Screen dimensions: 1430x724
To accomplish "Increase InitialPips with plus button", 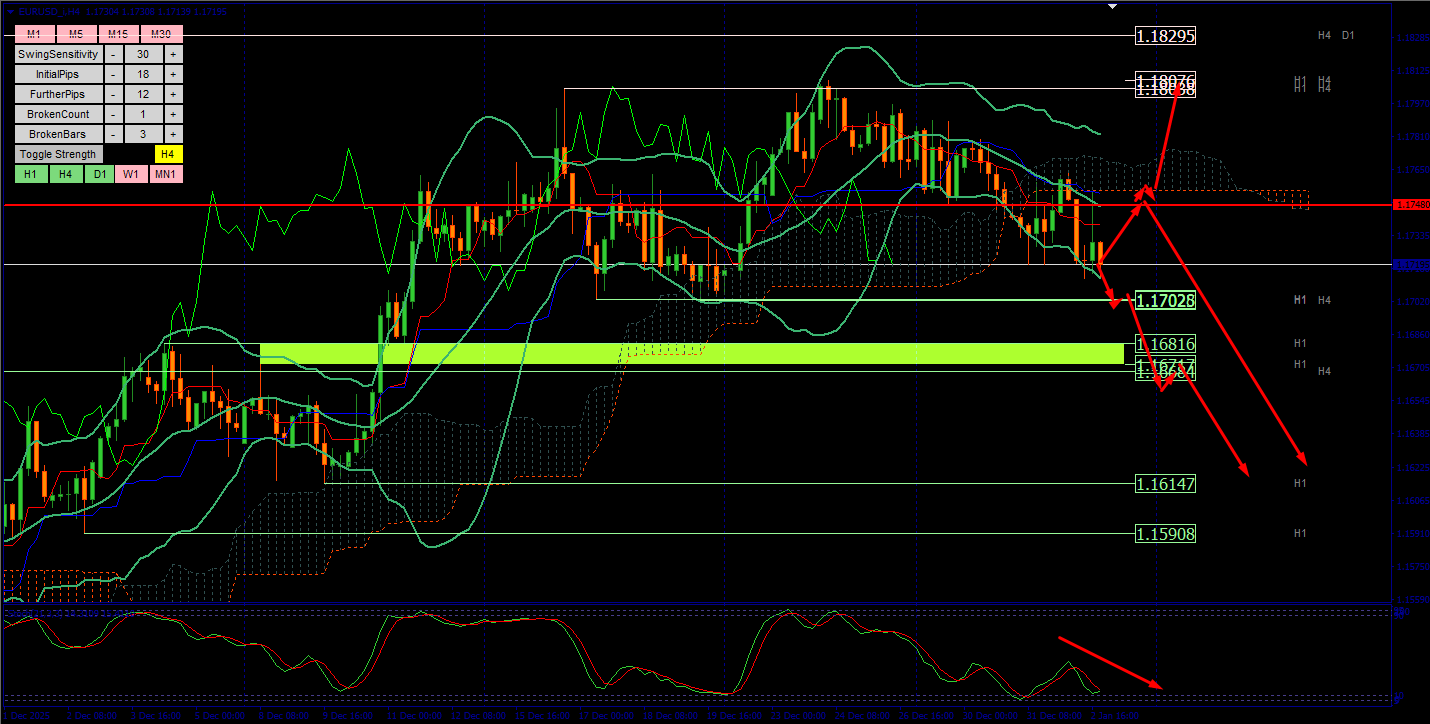I will (173, 74).
